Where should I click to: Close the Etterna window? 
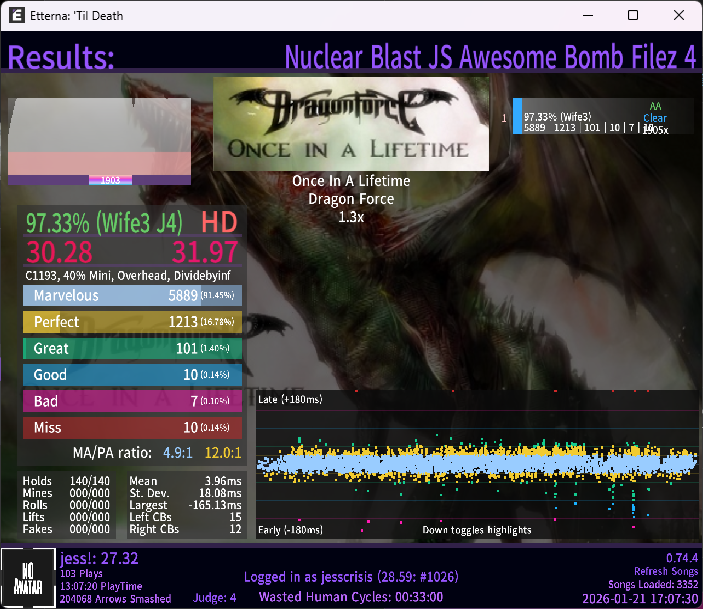coord(679,16)
